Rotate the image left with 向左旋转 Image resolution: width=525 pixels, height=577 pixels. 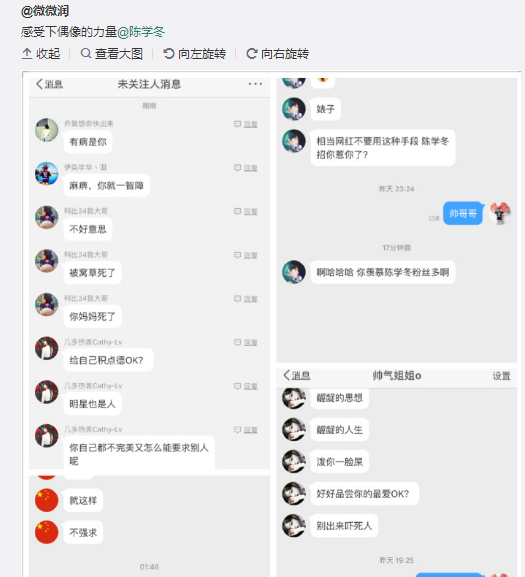(195, 54)
